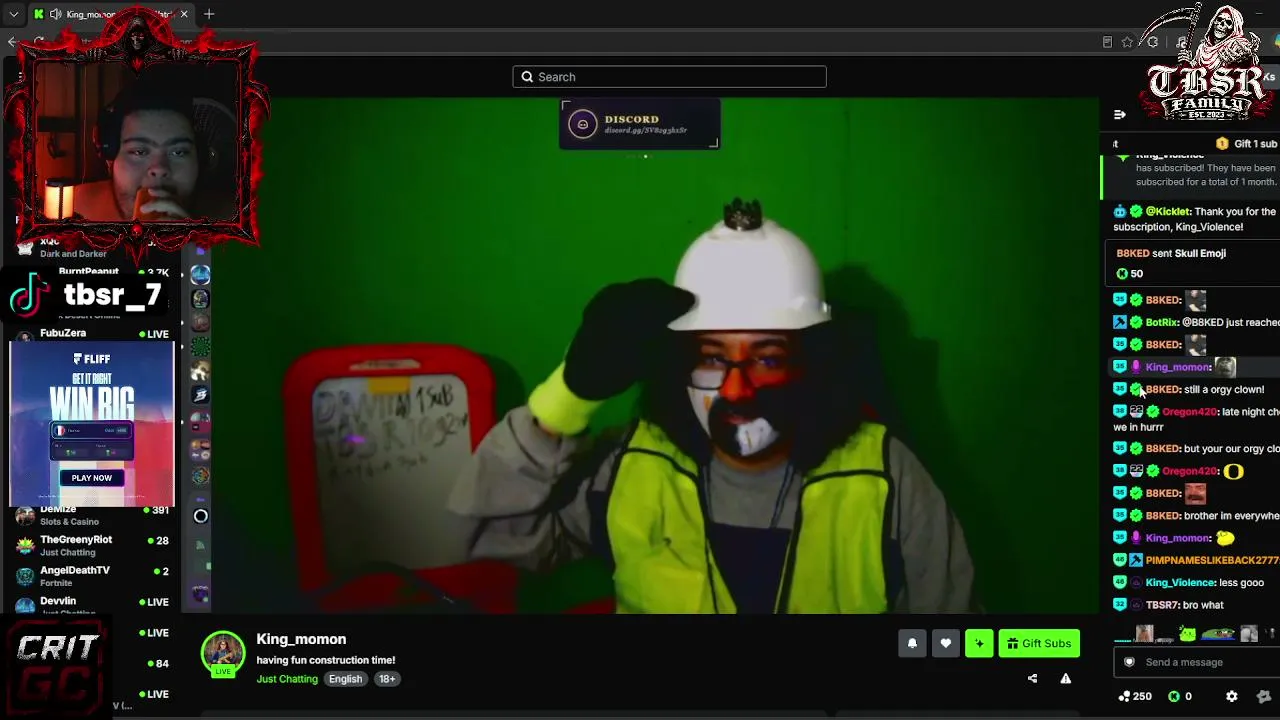Close the King_momon browser tab
This screenshot has width=1280, height=720.
(x=184, y=14)
